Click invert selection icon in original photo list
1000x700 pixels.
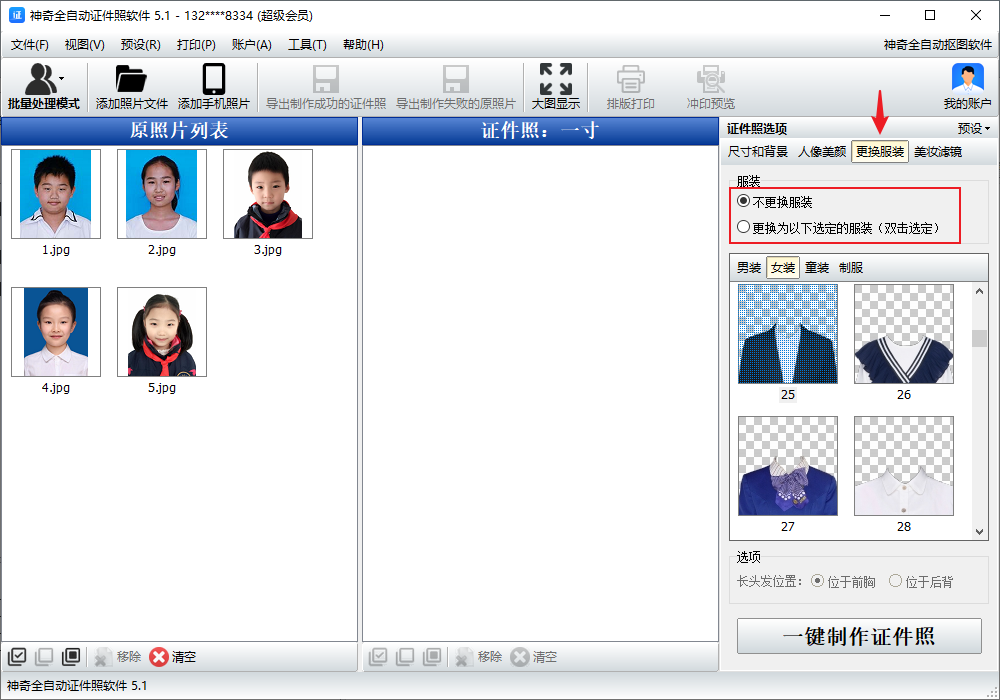[71, 657]
